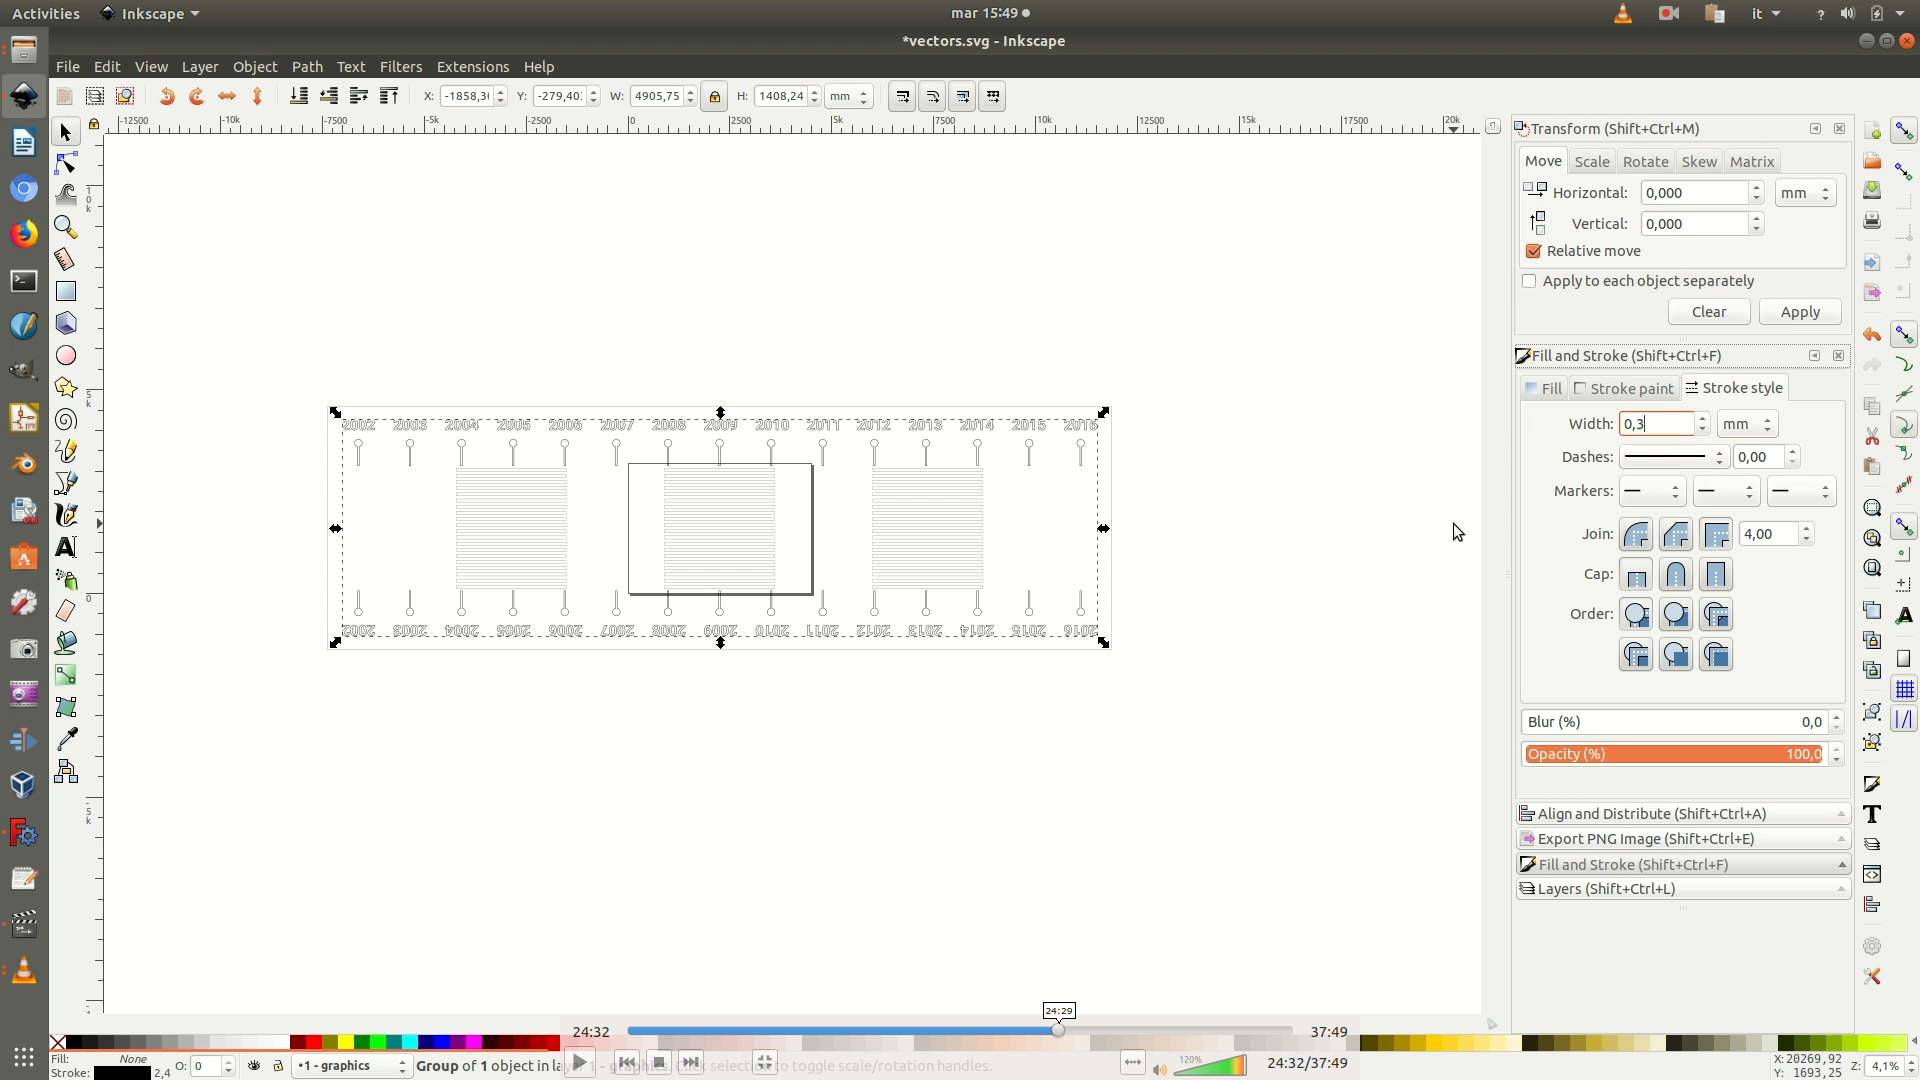Select the Zoom magnifier tool

(66, 227)
